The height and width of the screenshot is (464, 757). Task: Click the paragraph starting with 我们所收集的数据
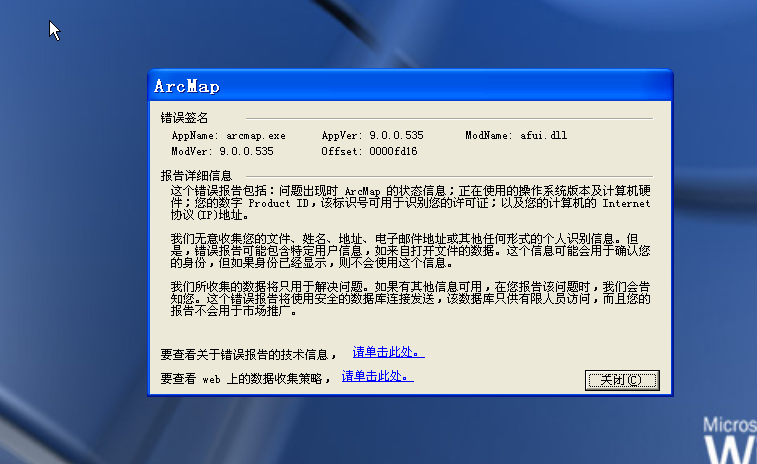410,299
